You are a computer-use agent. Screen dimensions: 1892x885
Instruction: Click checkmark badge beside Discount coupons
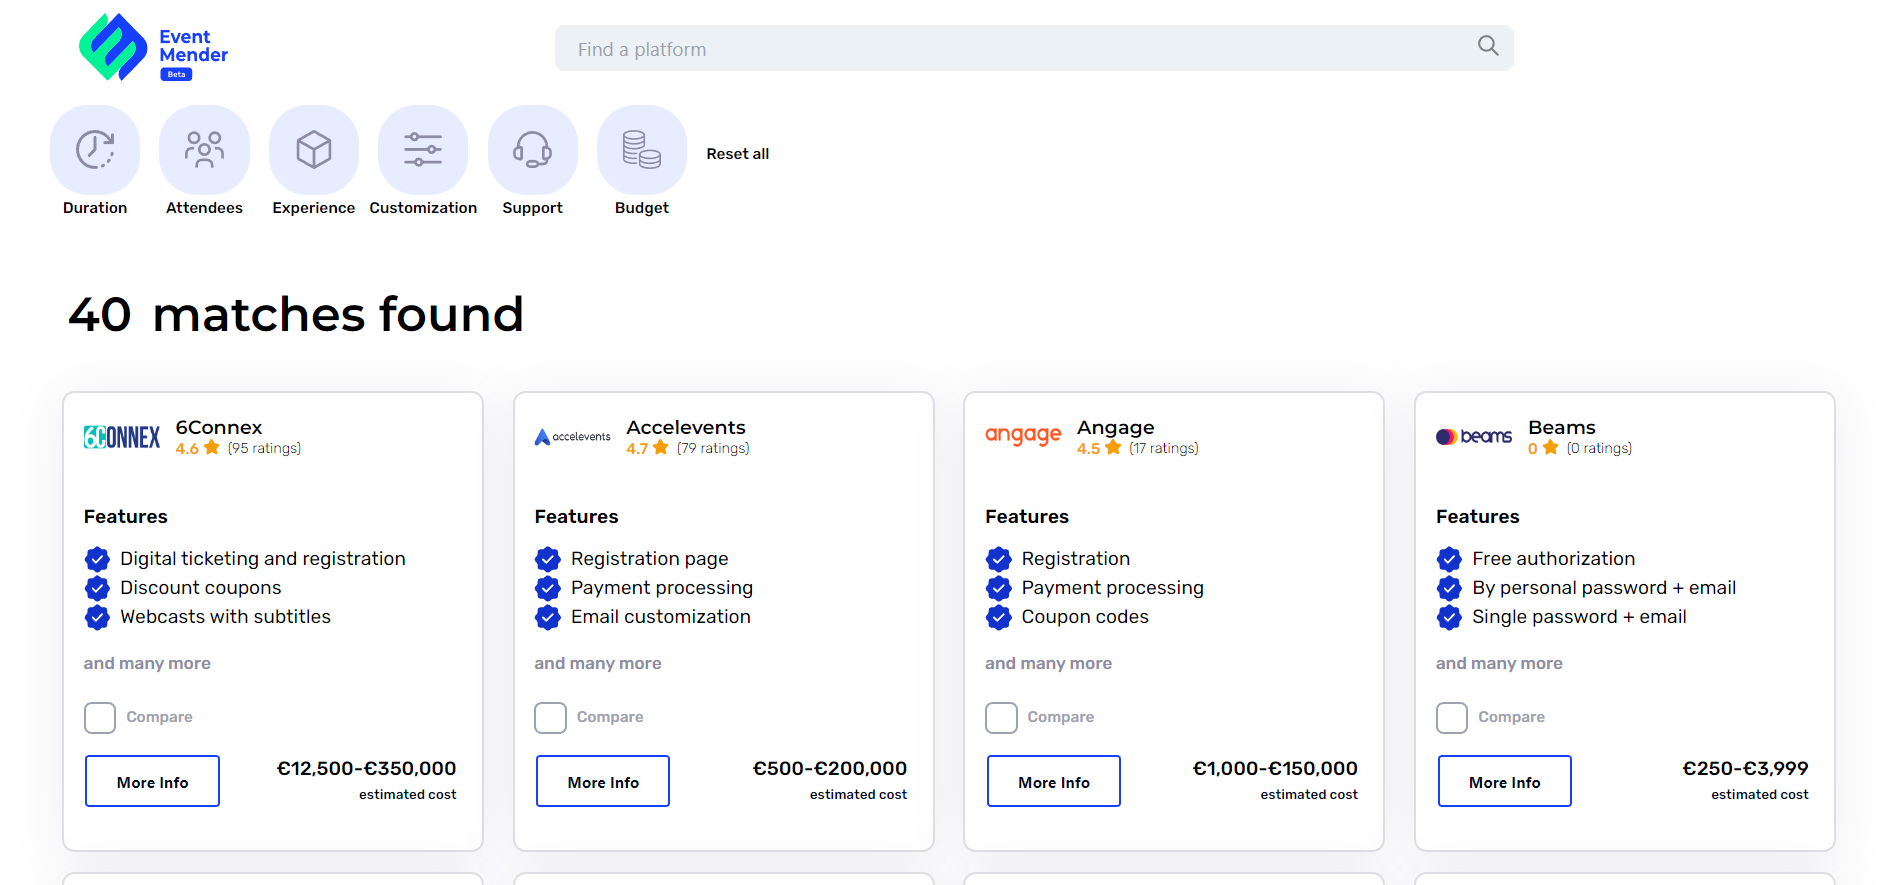tap(97, 588)
